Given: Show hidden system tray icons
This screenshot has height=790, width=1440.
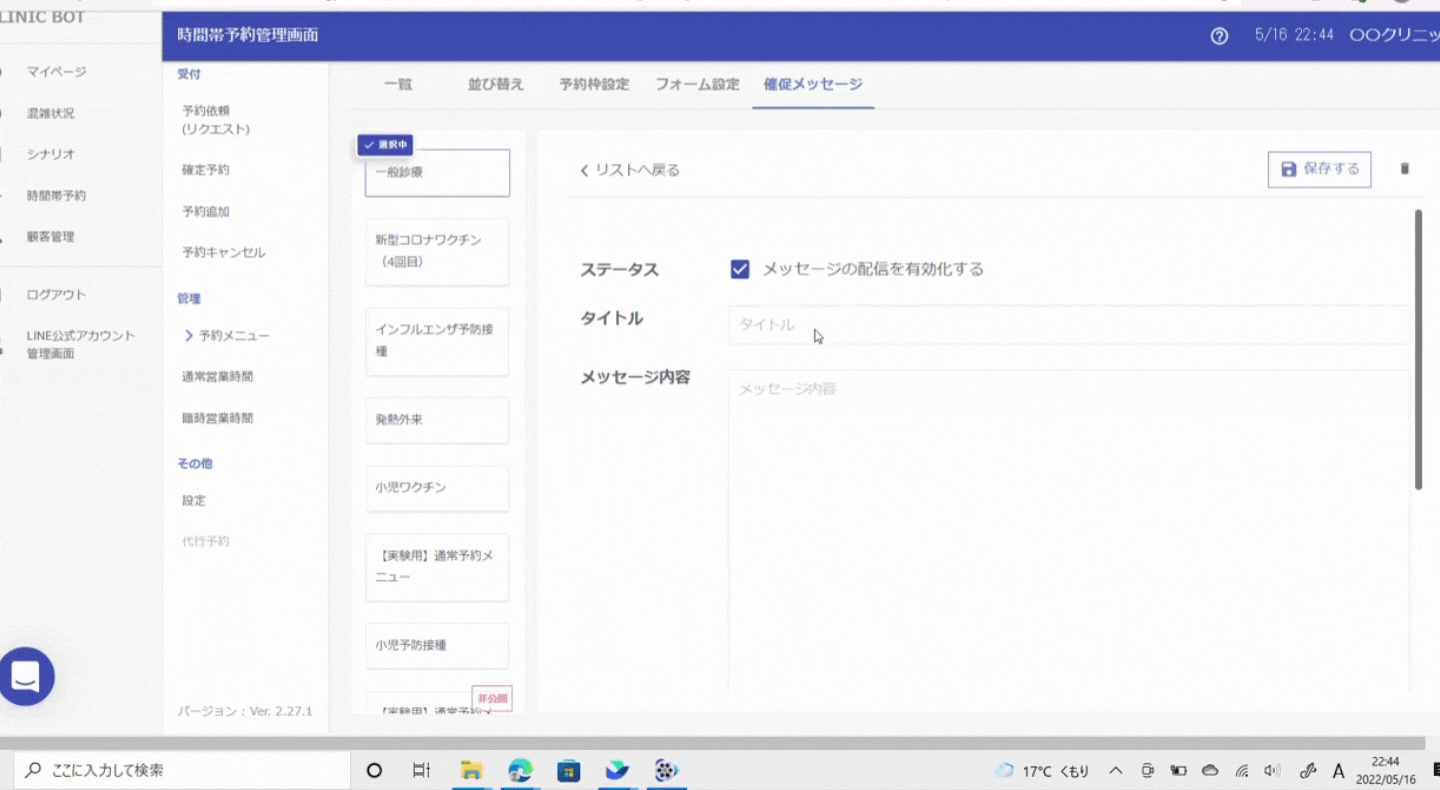Looking at the screenshot, I should pyautogui.click(x=1116, y=771).
